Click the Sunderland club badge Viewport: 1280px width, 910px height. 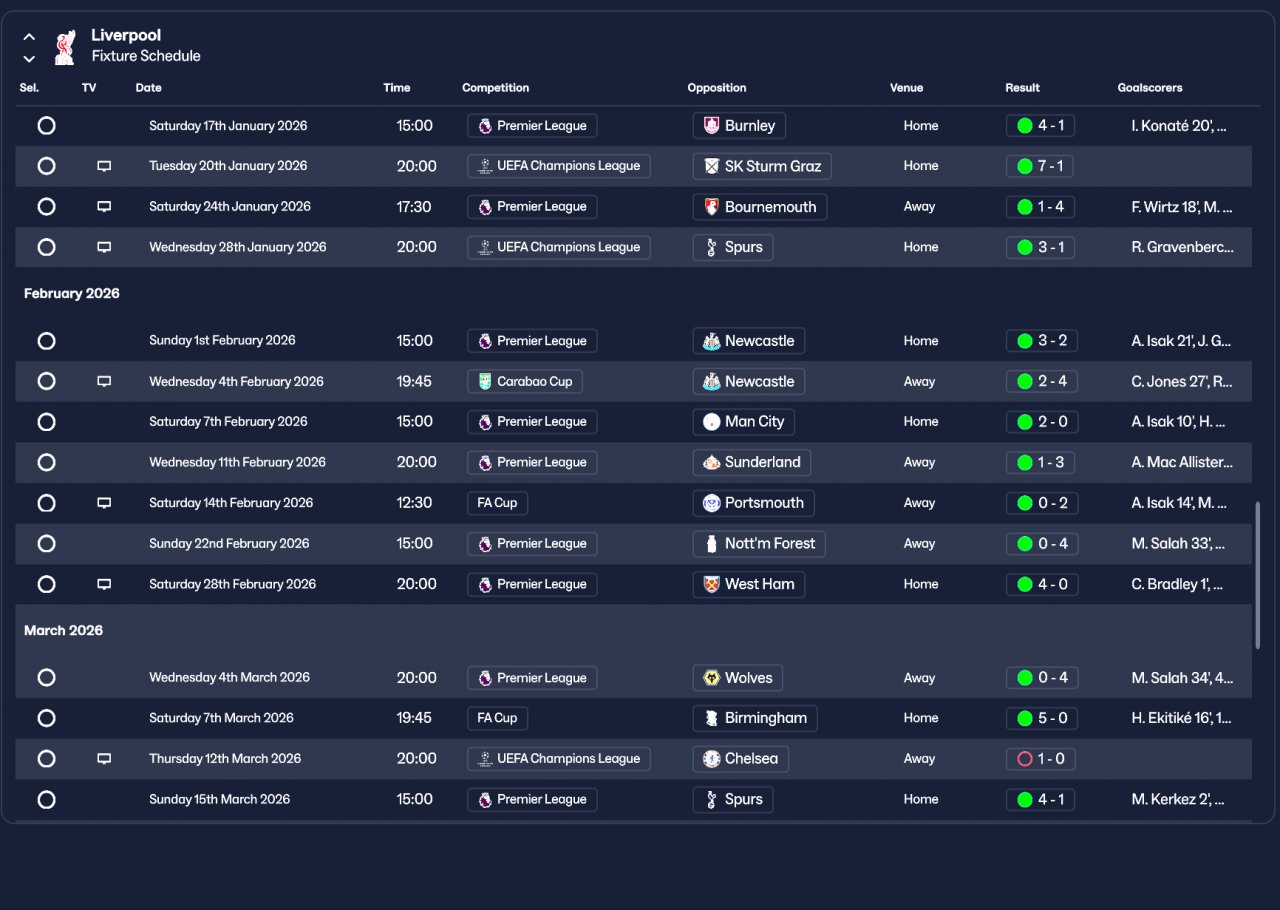pos(711,462)
